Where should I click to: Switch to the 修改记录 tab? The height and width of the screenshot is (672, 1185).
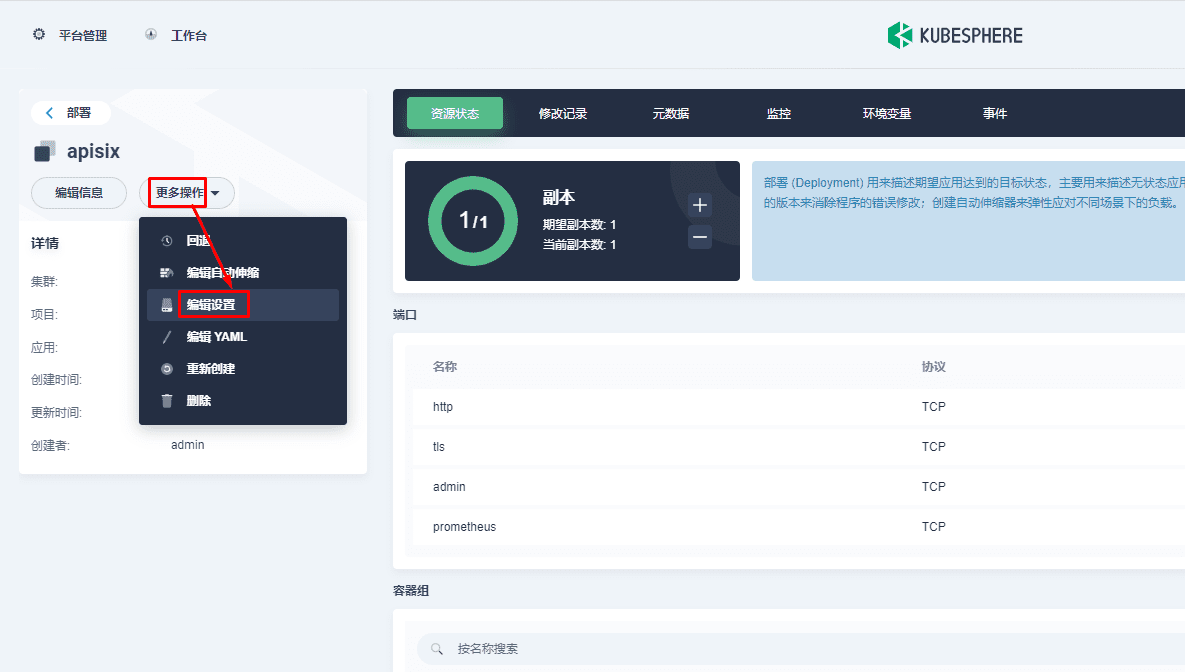(563, 113)
